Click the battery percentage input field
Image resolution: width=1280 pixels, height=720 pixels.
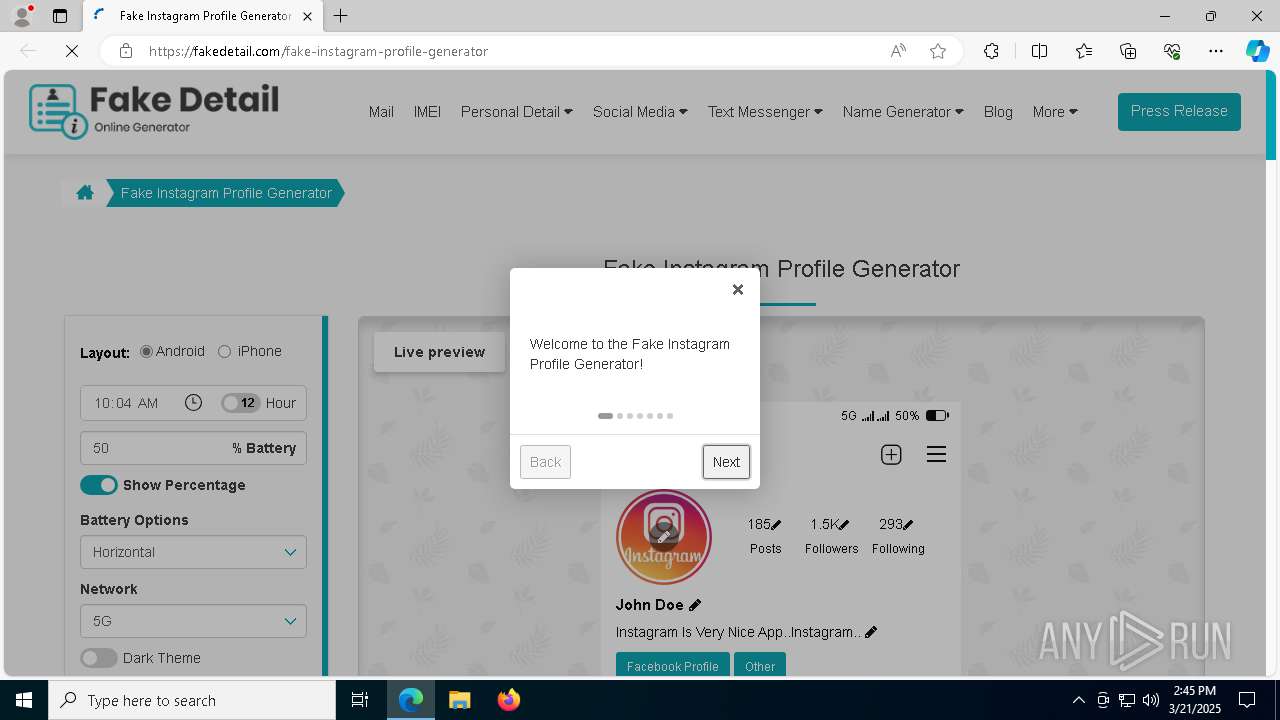[x=193, y=448]
